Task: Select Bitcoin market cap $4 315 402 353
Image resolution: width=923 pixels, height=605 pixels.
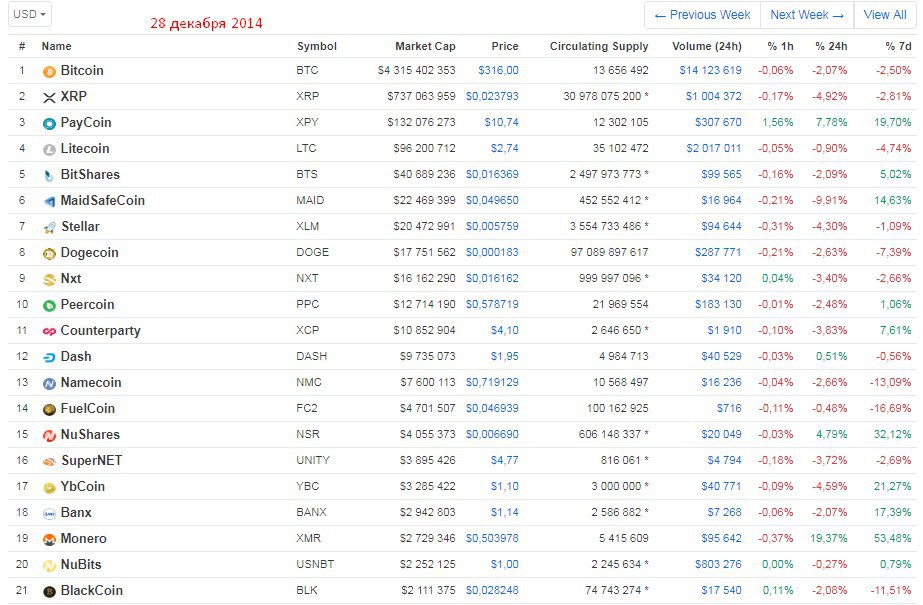Action: click(416, 71)
